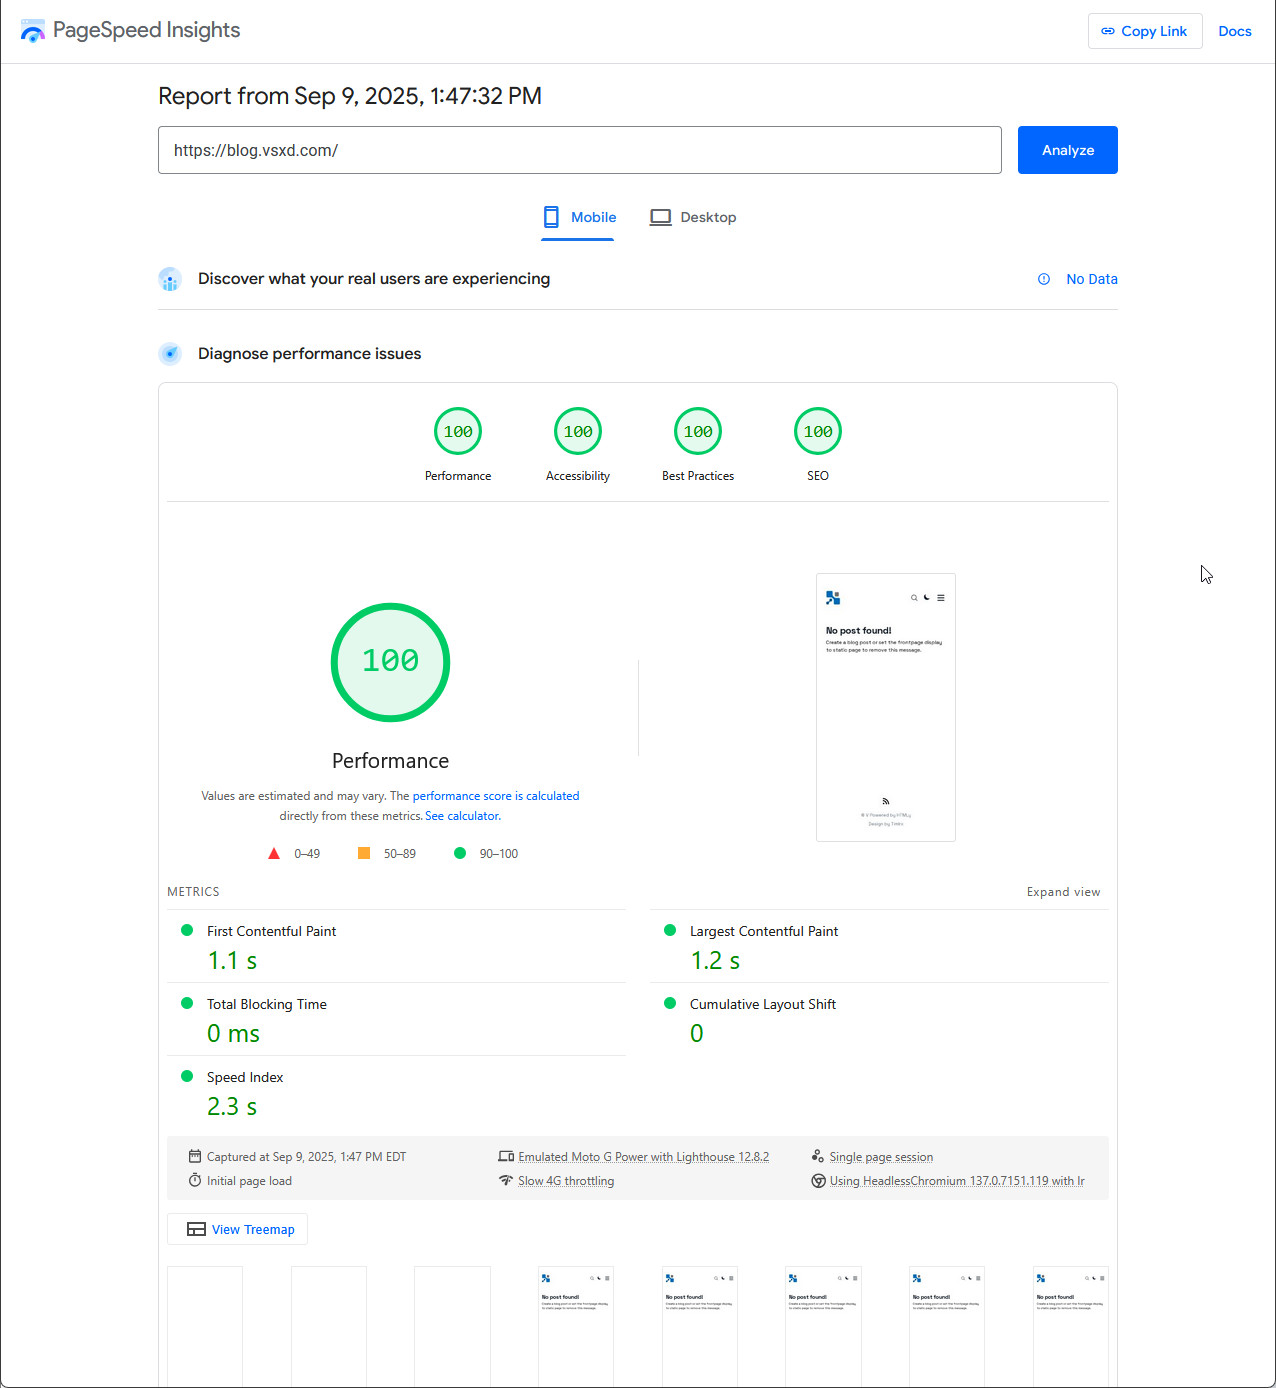Click the red triangle 0–49 legend icon
The image size is (1276, 1388).
point(274,853)
